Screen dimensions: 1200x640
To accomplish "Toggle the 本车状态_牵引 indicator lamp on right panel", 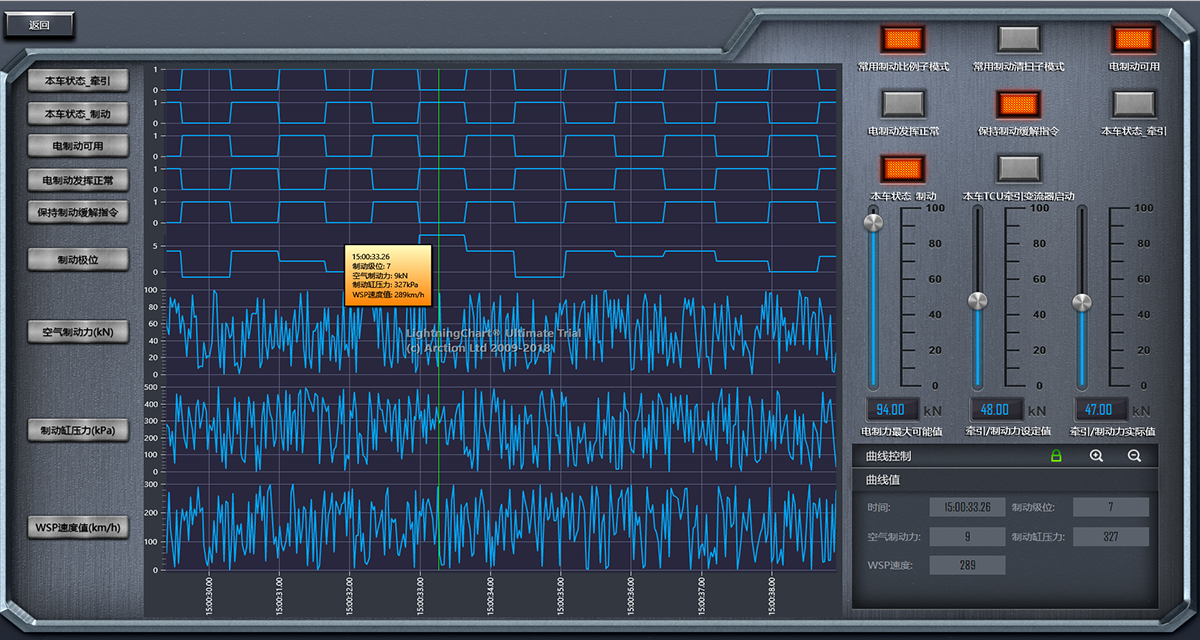I will (x=1134, y=104).
